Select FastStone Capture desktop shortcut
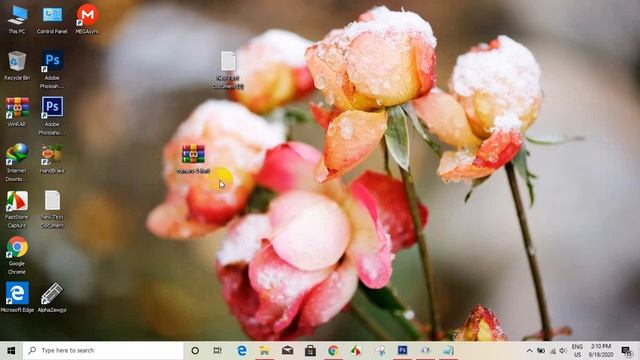 [x=17, y=209]
